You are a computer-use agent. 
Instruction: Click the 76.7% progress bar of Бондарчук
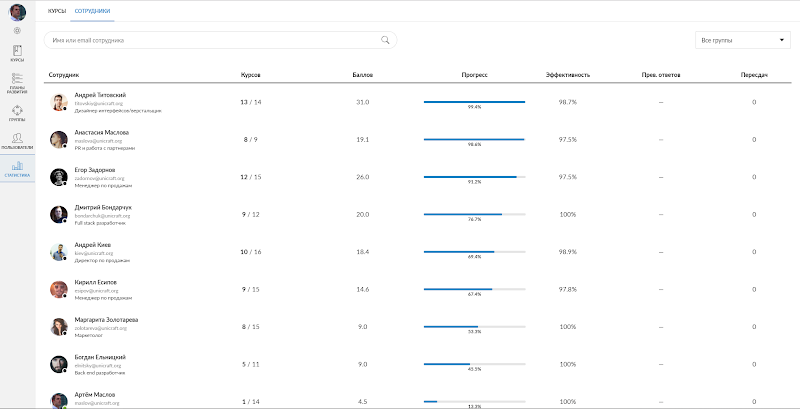point(474,214)
